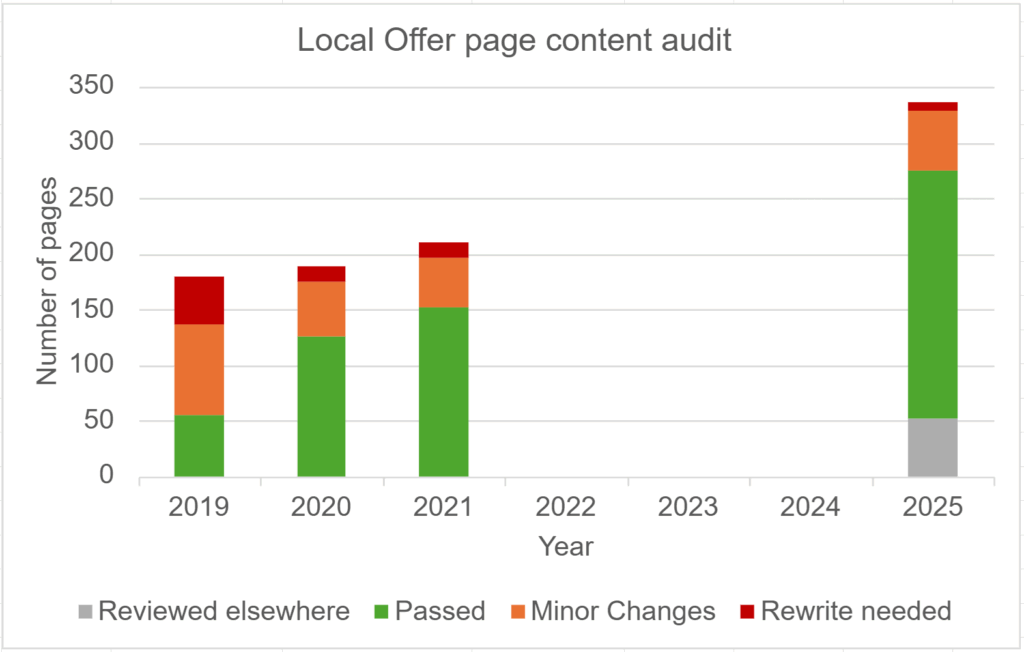The image size is (1024, 652).
Task: Click the red 'Rewrite needed' legend swatch
Action: pos(744,611)
